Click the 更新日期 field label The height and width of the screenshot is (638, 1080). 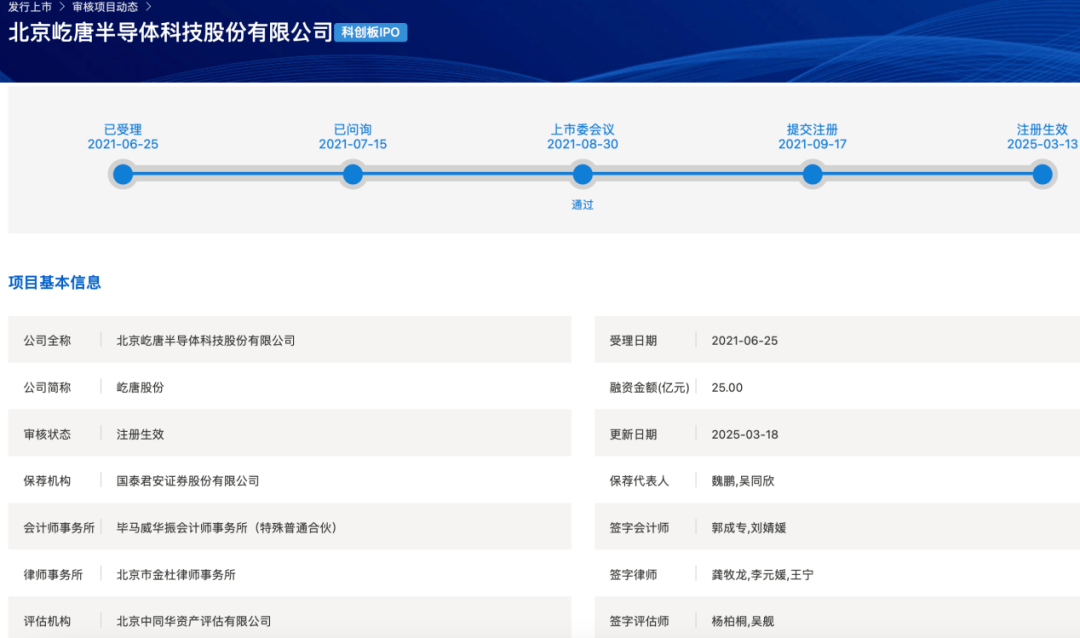tap(633, 434)
